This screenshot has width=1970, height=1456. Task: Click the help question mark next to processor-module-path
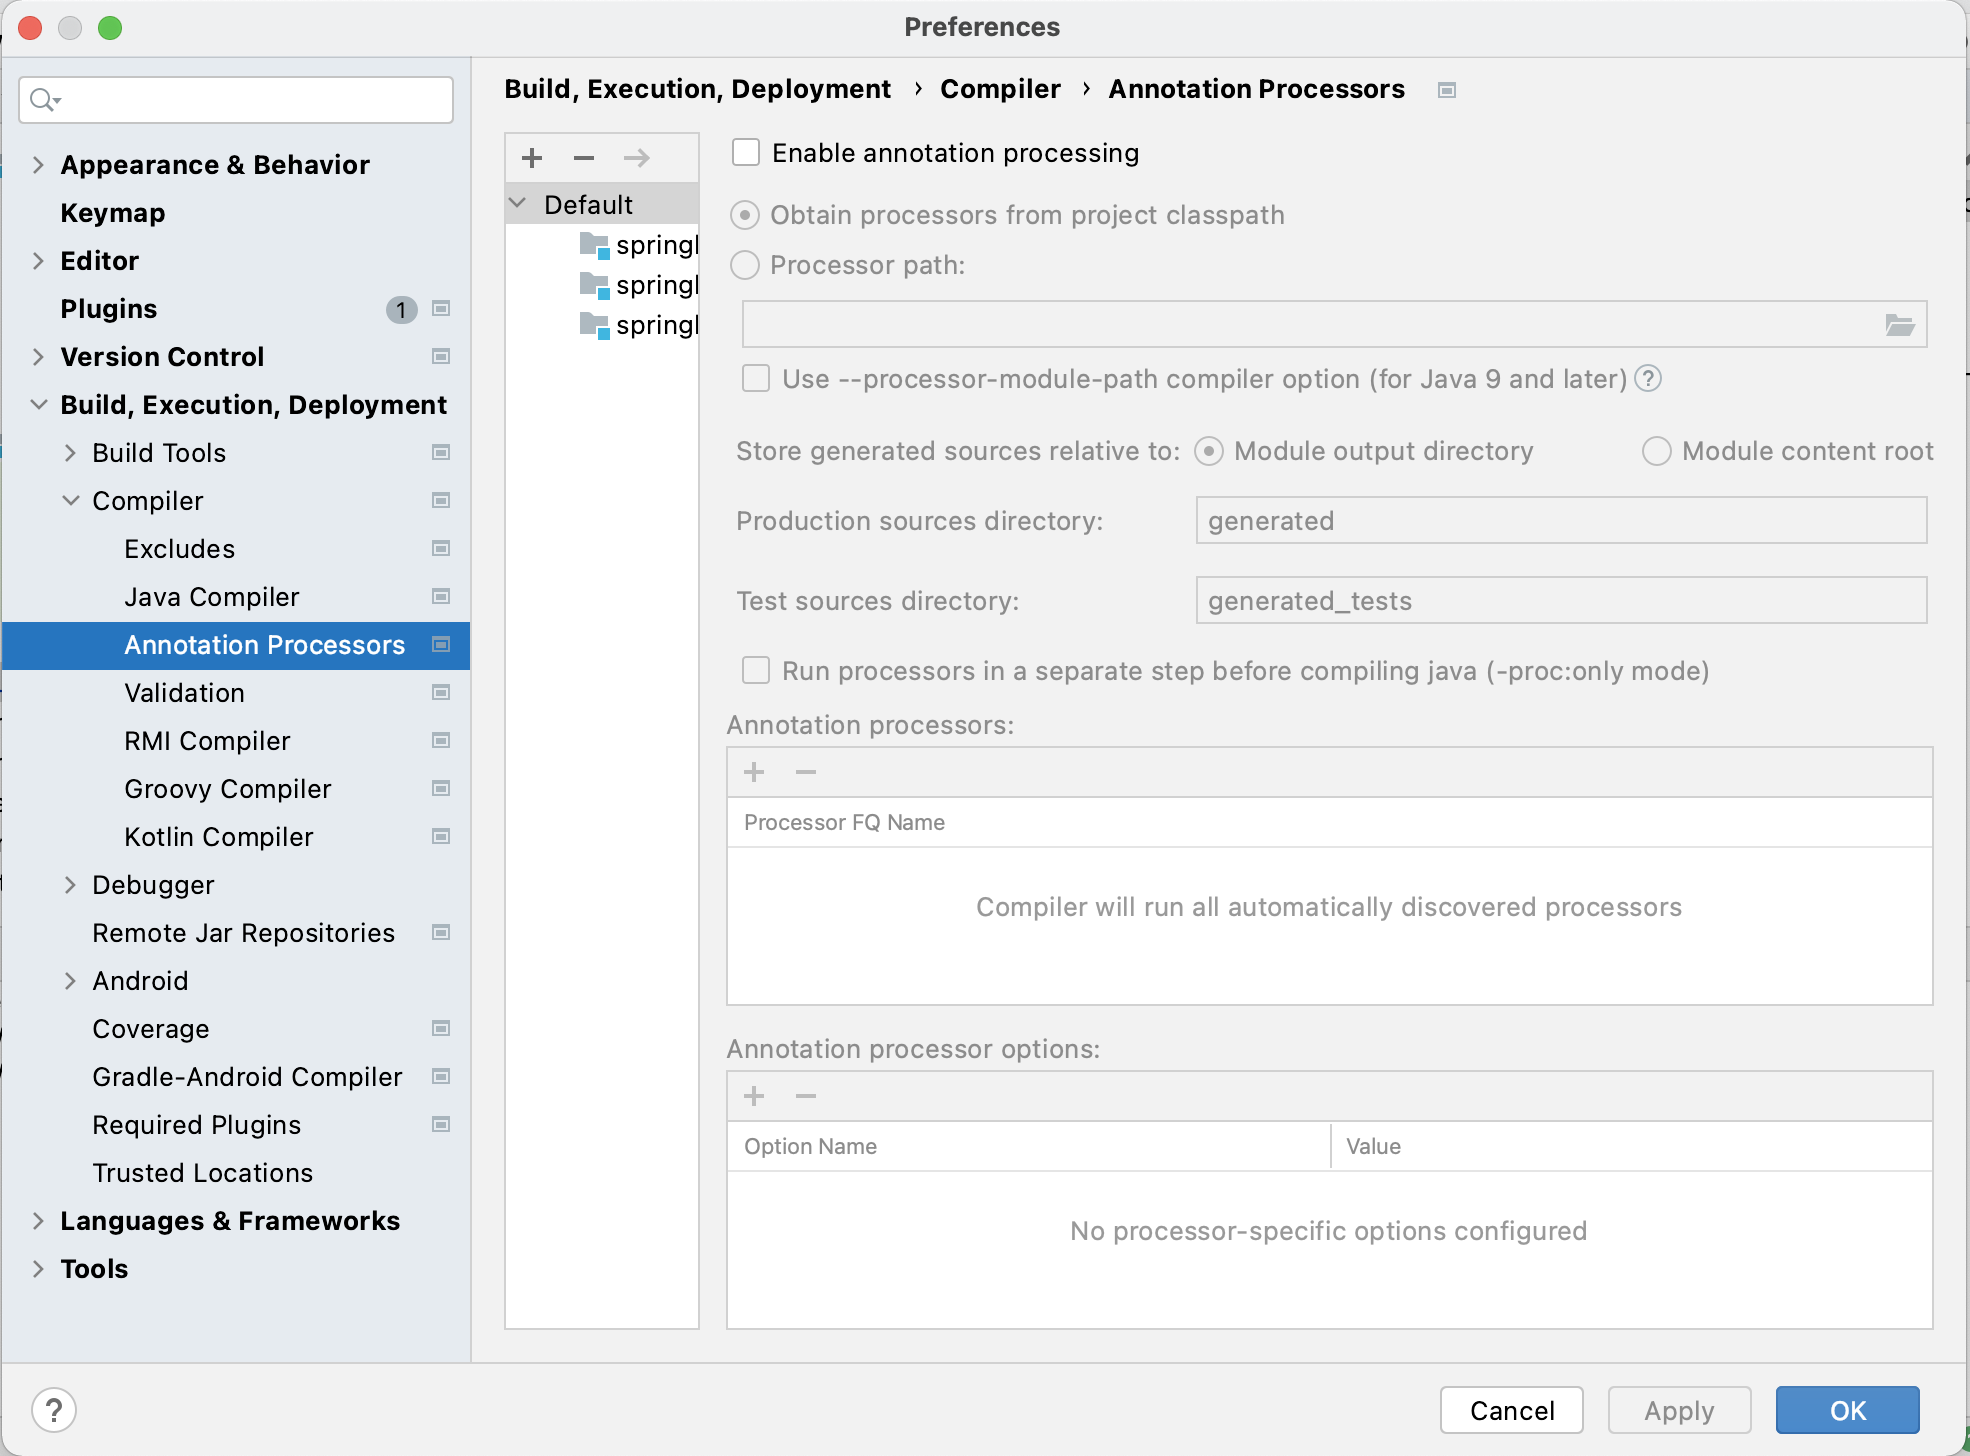coord(1648,379)
